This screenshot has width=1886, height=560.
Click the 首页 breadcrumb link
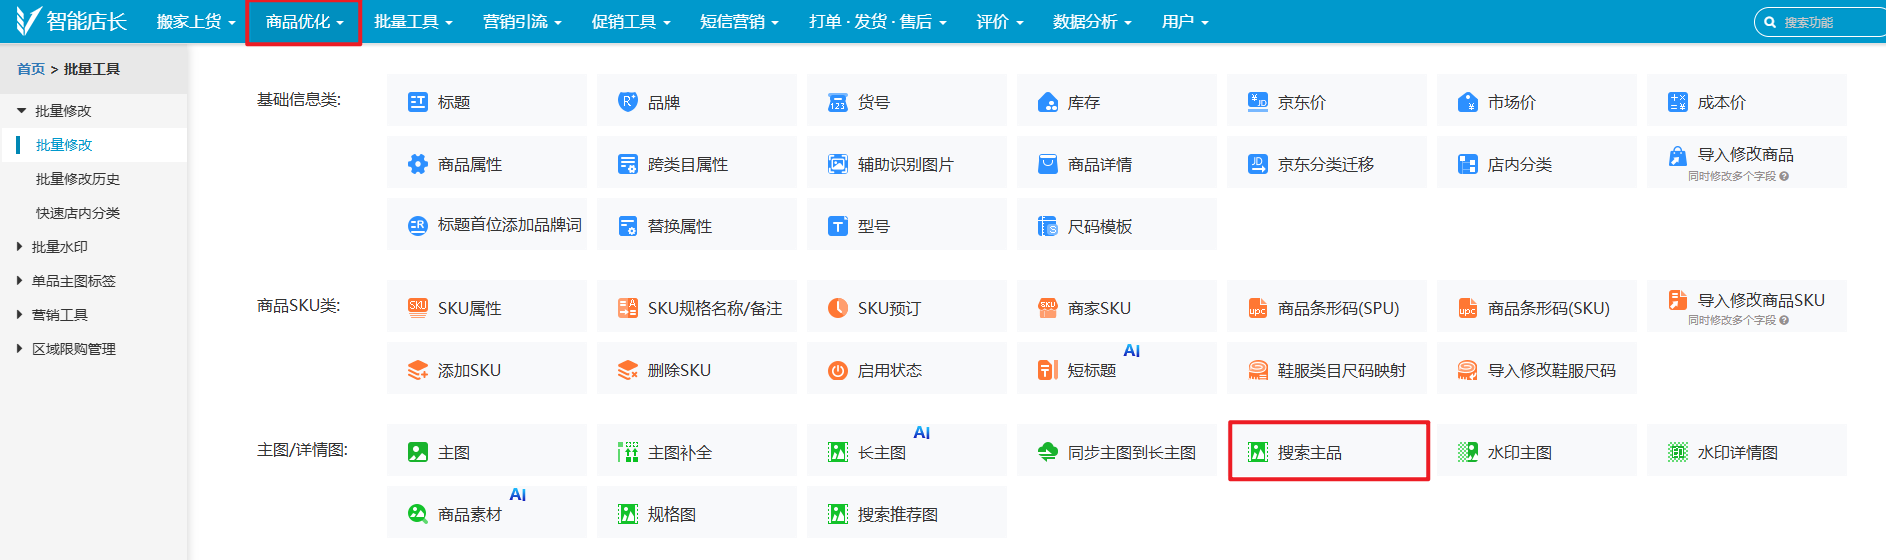click(31, 69)
